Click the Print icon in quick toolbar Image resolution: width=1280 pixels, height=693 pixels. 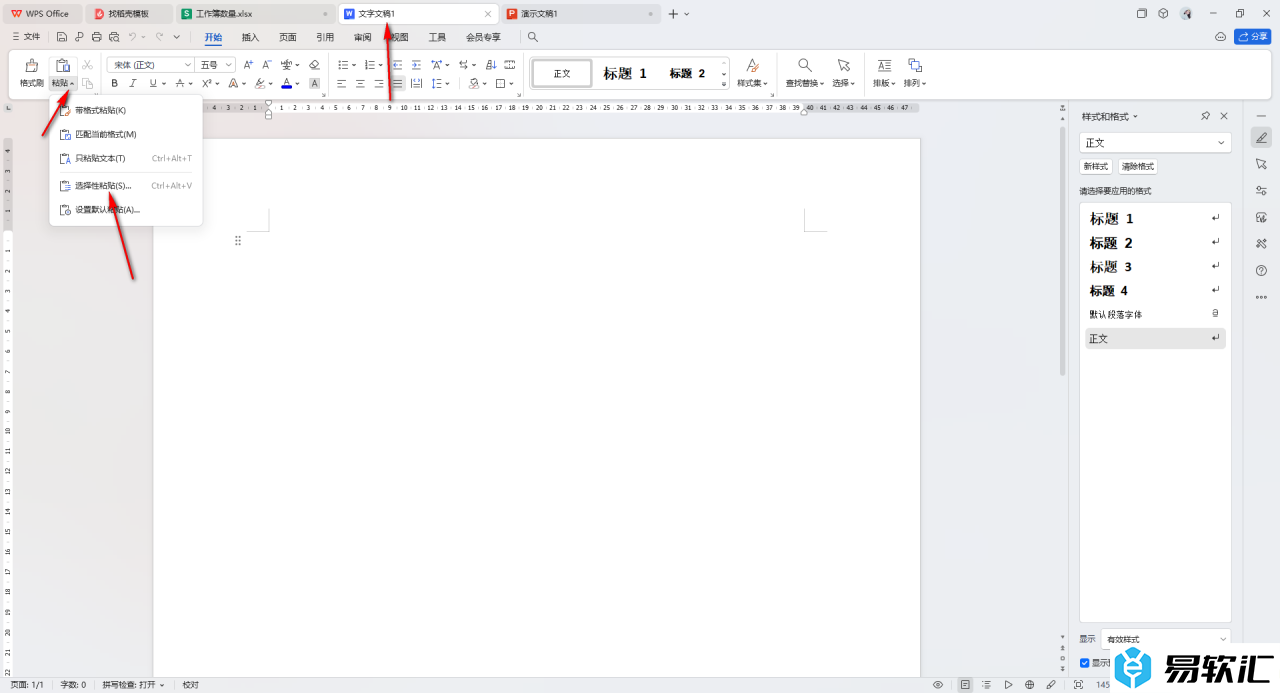(x=96, y=37)
